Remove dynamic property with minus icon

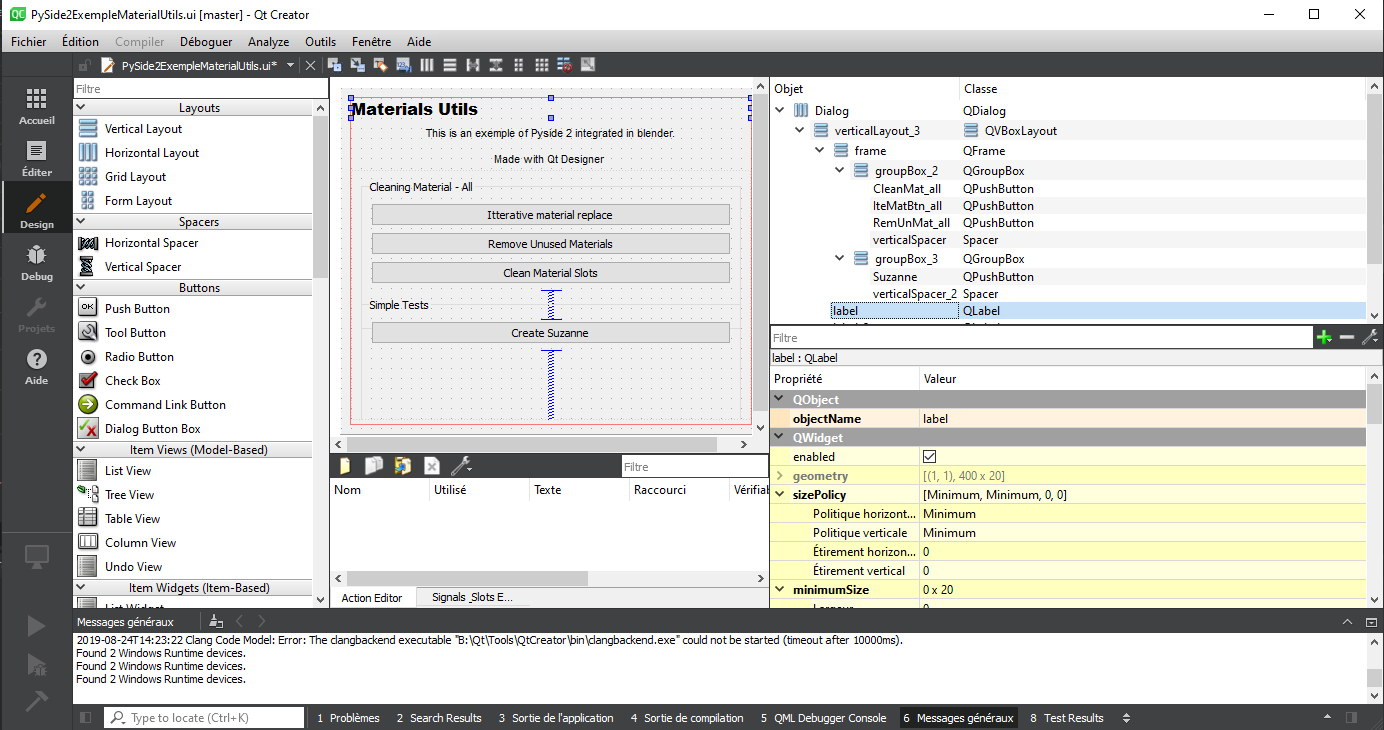(1347, 338)
